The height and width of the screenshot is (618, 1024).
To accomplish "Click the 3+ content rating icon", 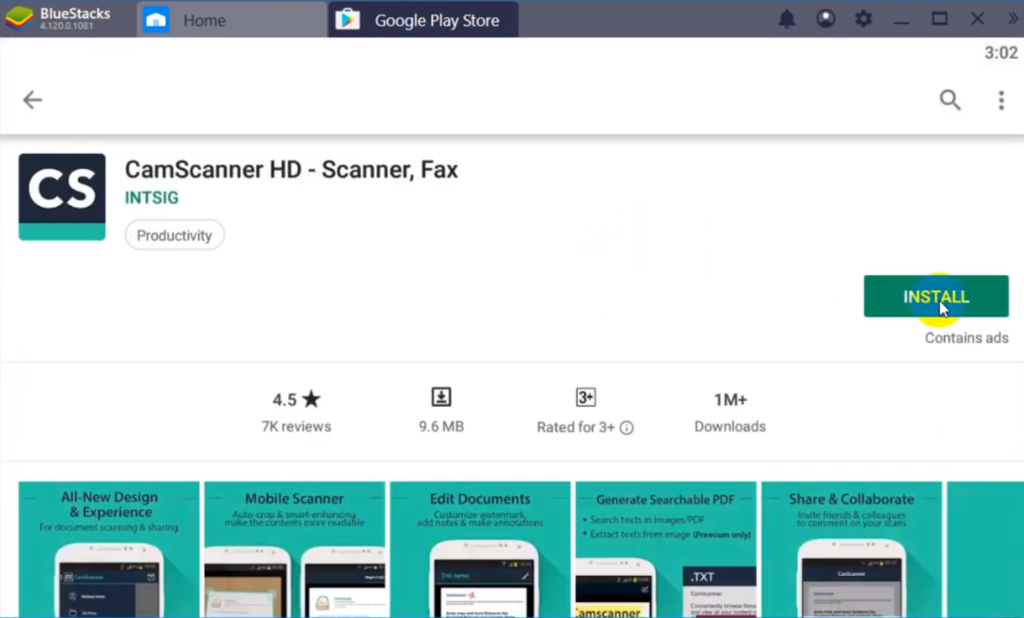I will click(586, 397).
